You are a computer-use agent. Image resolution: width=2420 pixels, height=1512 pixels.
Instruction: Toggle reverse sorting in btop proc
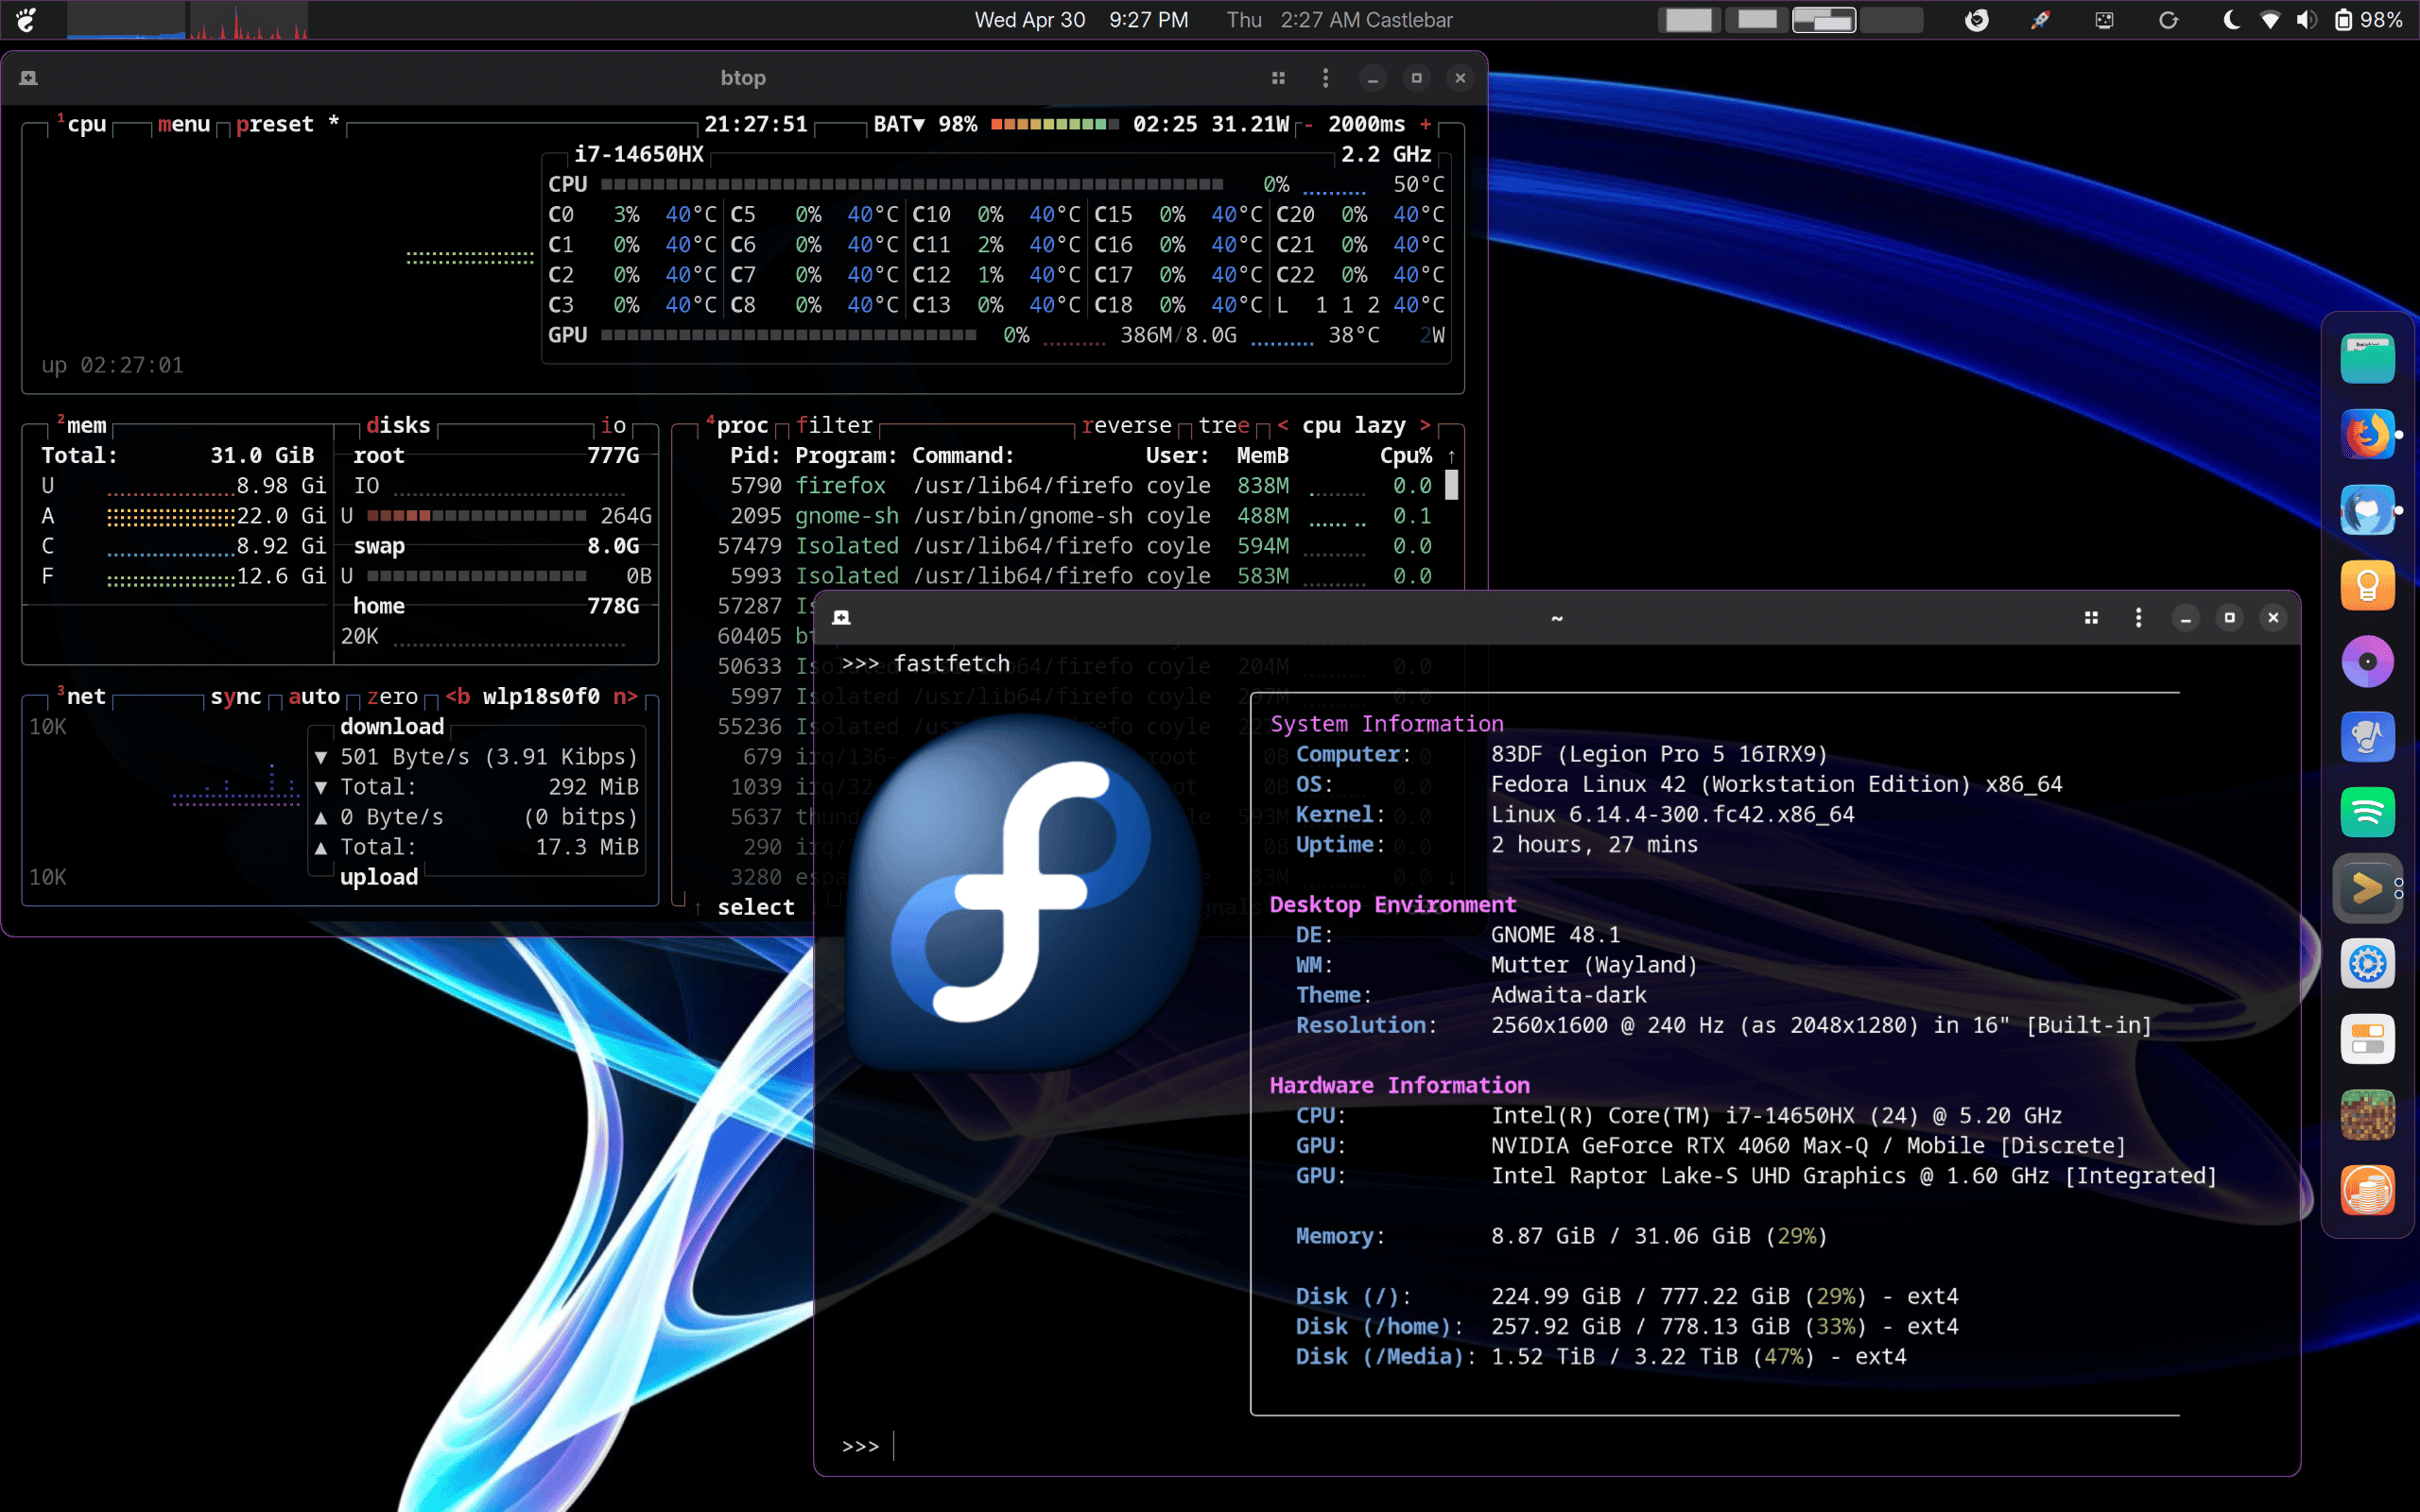point(1126,425)
